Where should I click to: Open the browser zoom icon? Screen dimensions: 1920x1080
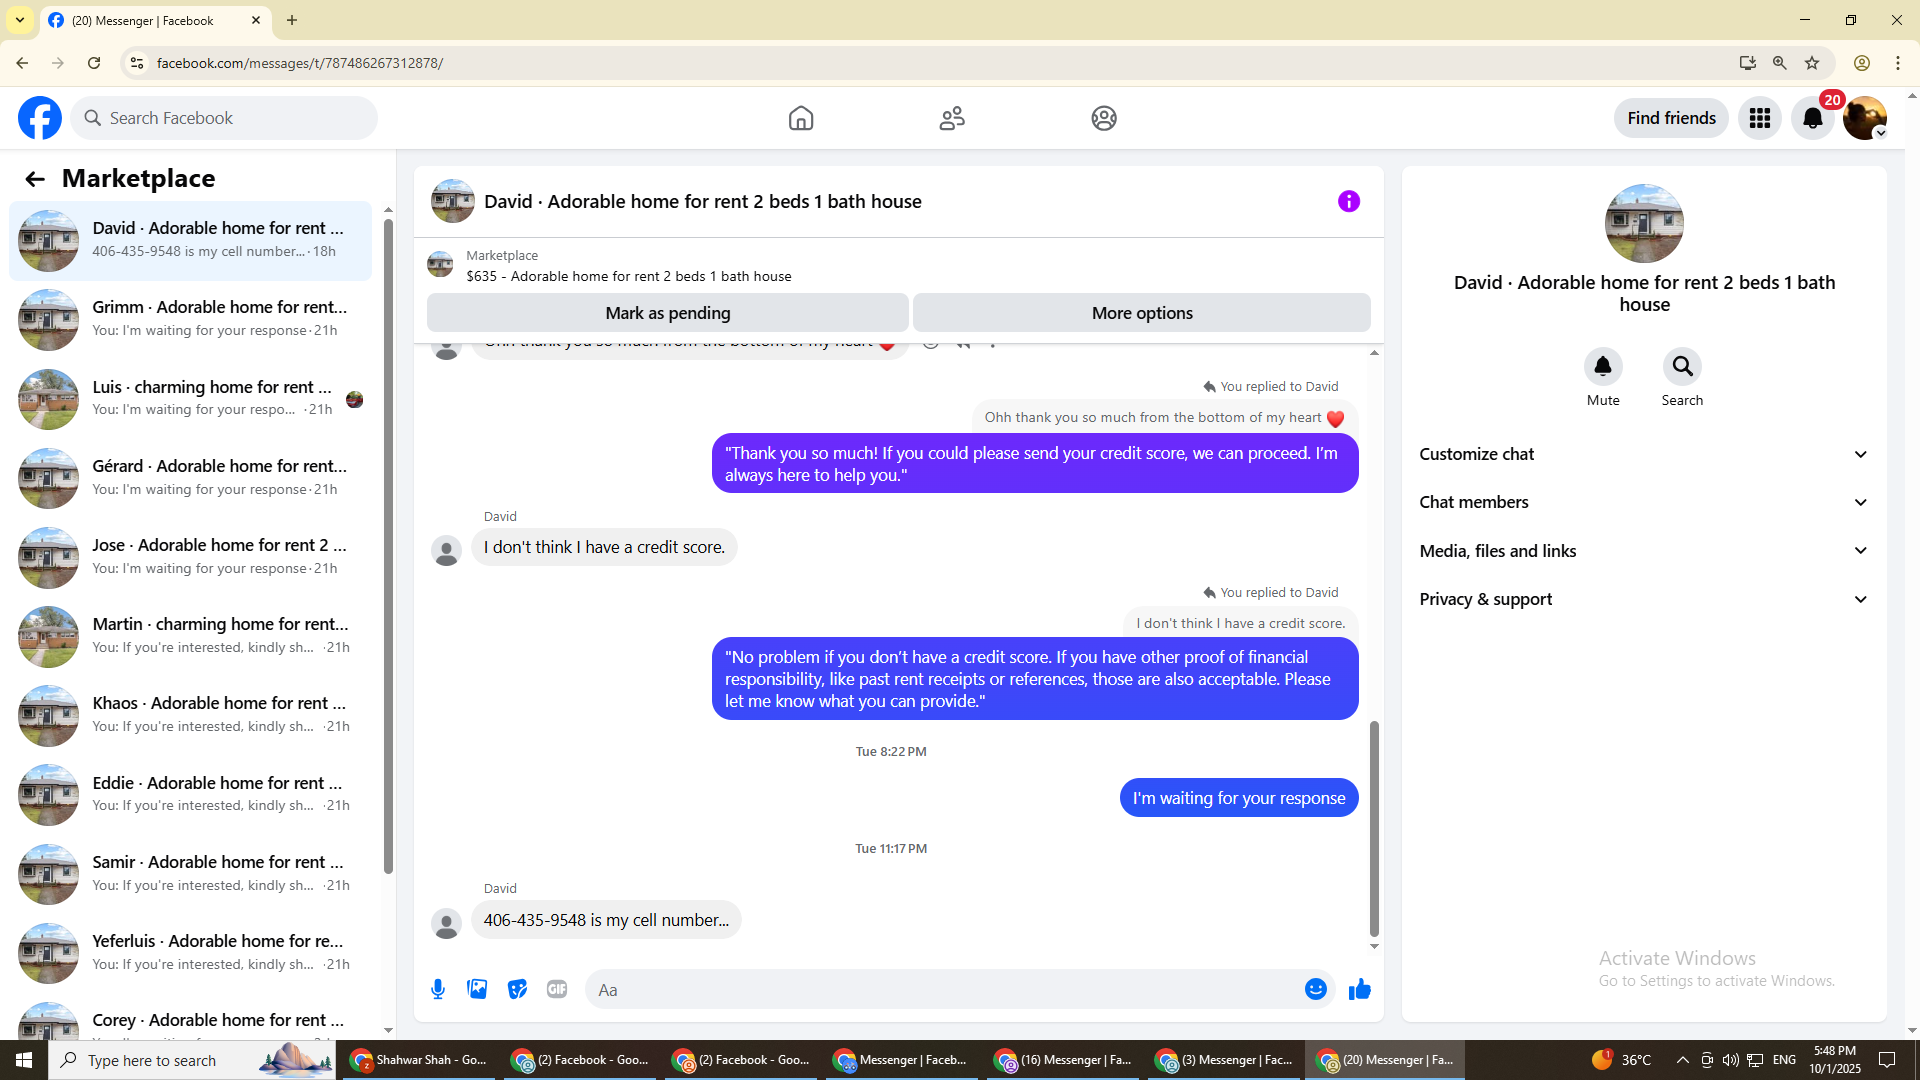pos(1780,63)
